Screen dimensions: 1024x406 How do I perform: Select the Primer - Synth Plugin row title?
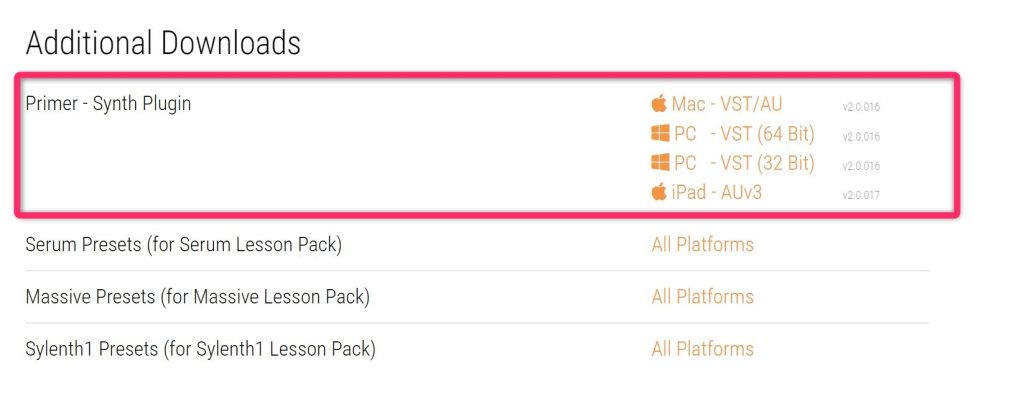click(x=108, y=104)
